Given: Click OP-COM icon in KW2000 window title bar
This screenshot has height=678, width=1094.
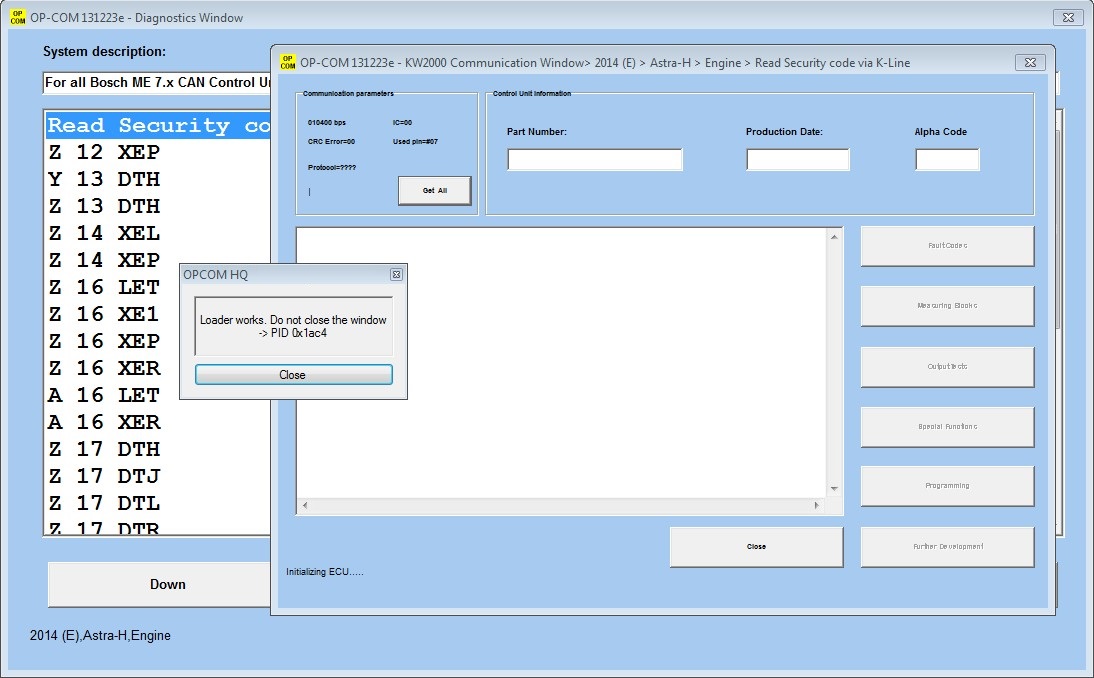Looking at the screenshot, I should click(x=287, y=63).
